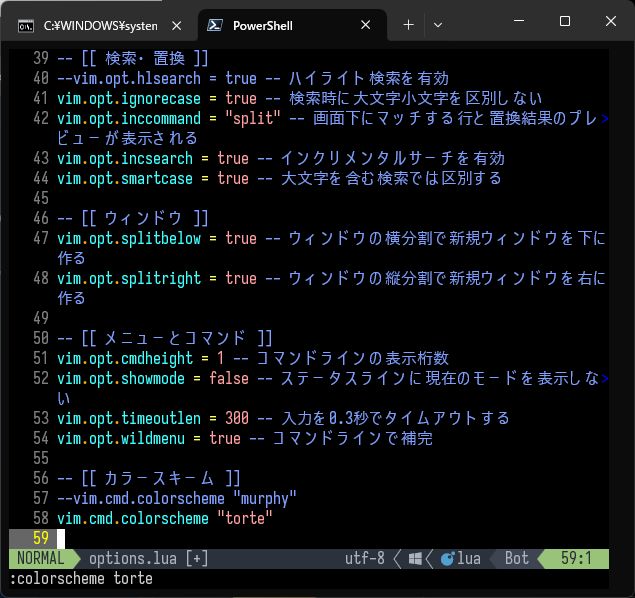This screenshot has width=635, height=598.
Task: Open the new tab profile dropdown
Action: (437, 24)
